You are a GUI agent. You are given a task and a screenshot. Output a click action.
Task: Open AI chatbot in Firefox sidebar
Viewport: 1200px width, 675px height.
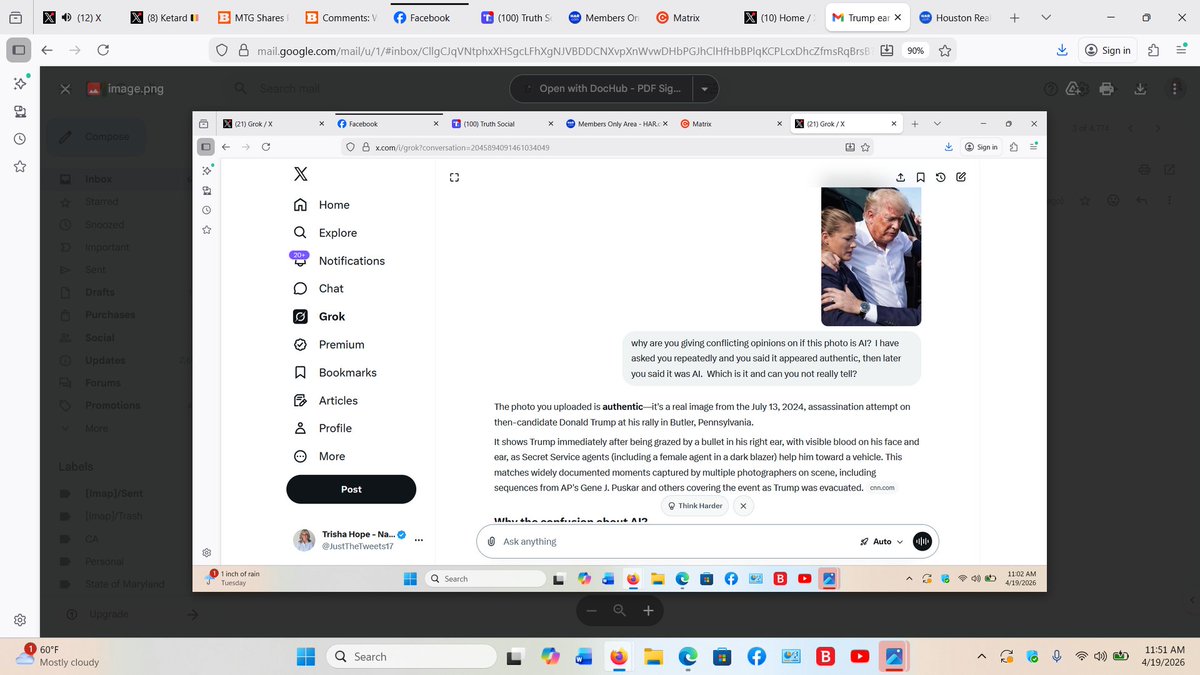[x=20, y=82]
